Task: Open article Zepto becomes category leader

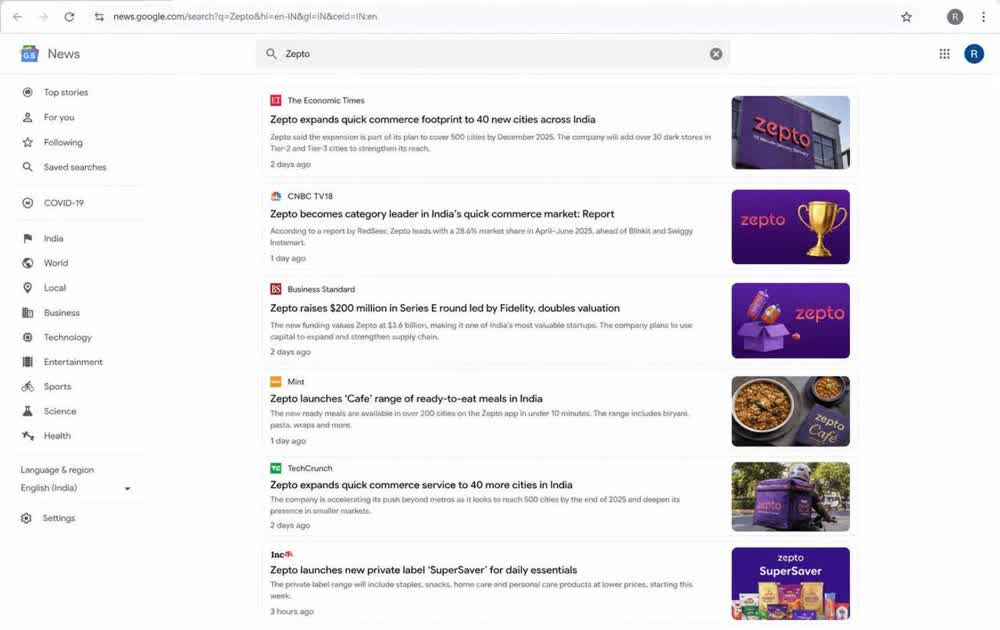Action: click(x=442, y=214)
